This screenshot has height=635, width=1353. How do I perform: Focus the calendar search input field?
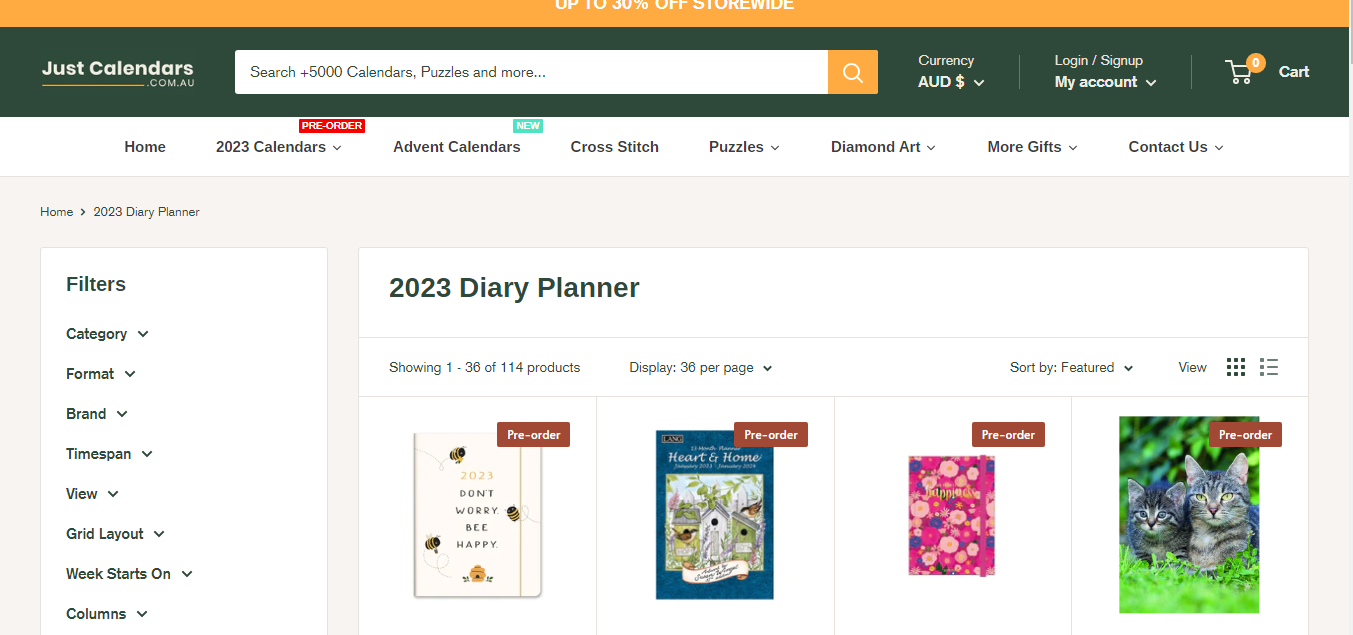pos(530,72)
